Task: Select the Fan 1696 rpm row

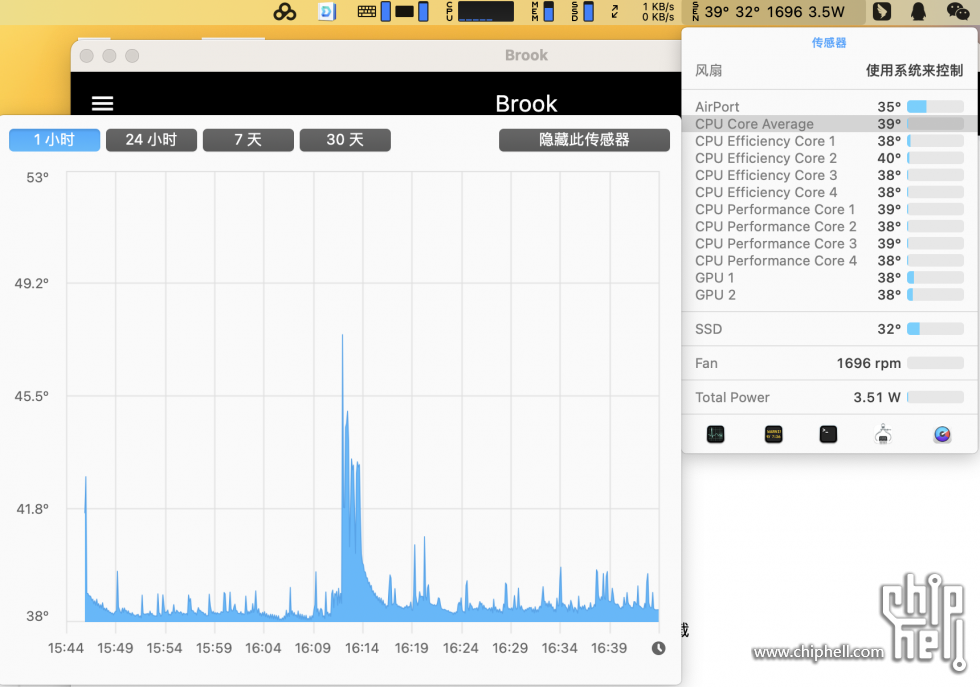Action: (x=829, y=363)
